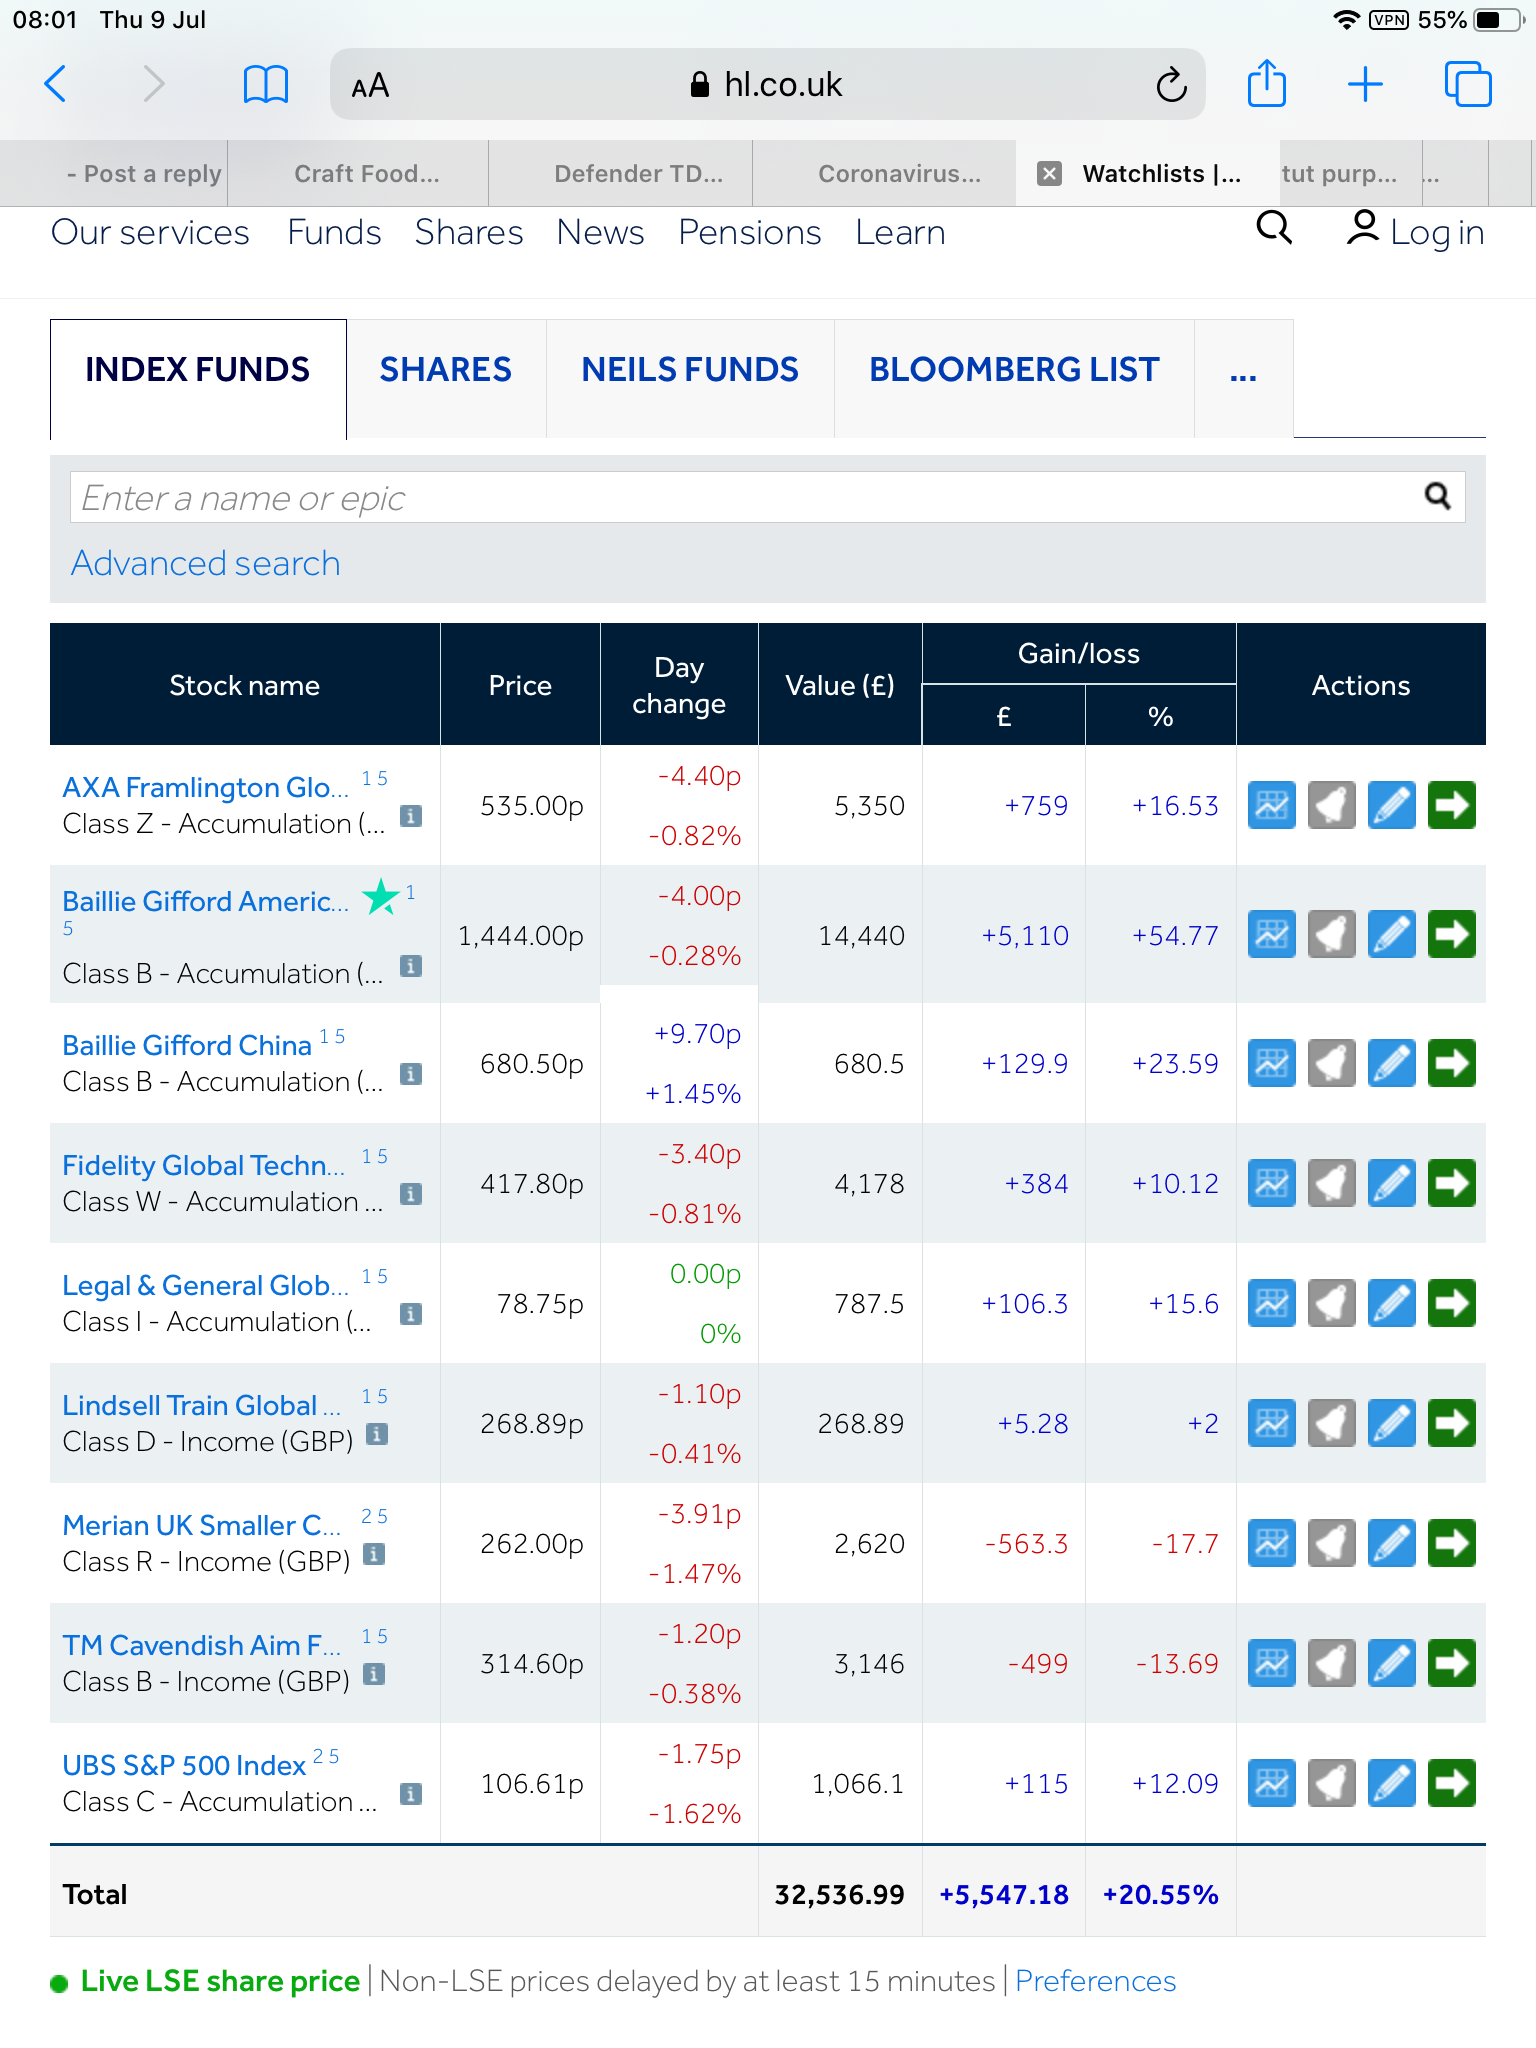Open the Preferences link
Image resolution: width=1536 pixels, height=2048 pixels.
tap(1095, 1981)
